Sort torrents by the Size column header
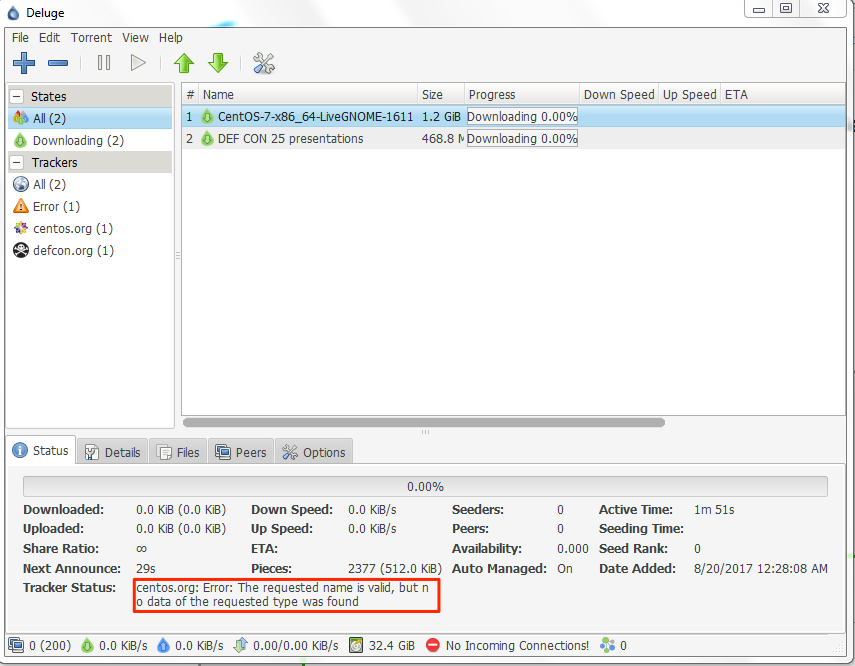The height and width of the screenshot is (666, 855). [441, 94]
